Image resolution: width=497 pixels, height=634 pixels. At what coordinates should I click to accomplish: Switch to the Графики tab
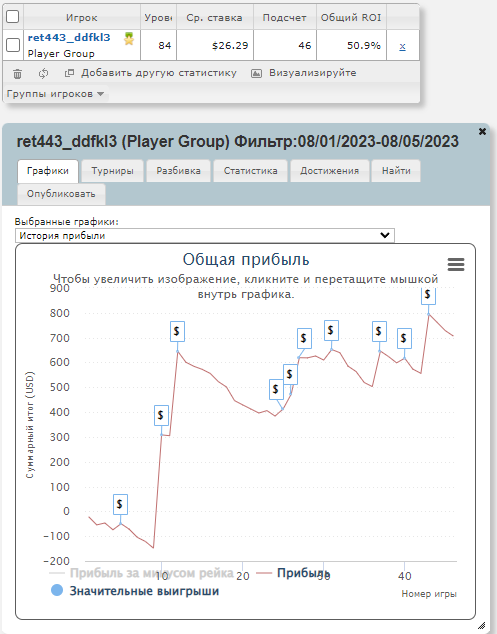(x=48, y=171)
